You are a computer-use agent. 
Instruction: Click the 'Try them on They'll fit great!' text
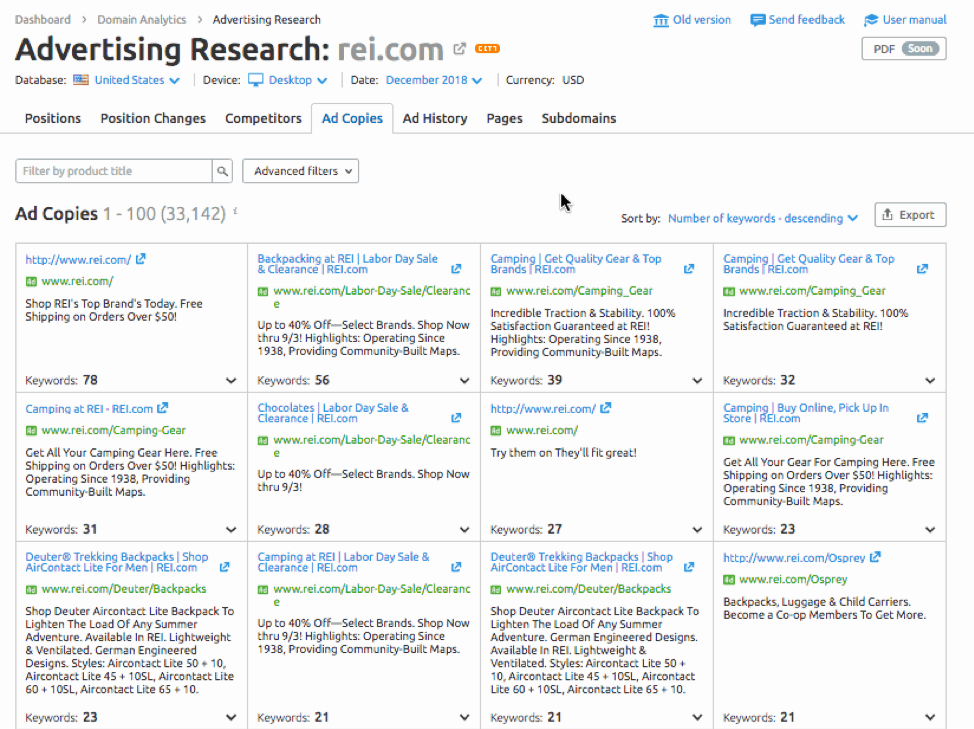click(x=563, y=453)
